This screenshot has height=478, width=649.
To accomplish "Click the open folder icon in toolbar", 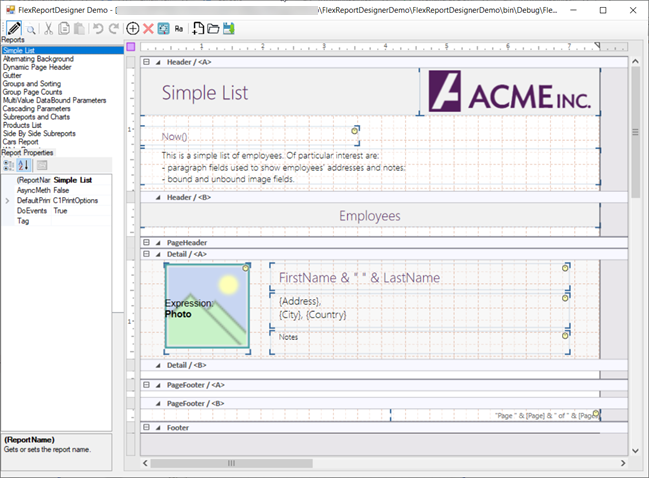I will tap(214, 28).
